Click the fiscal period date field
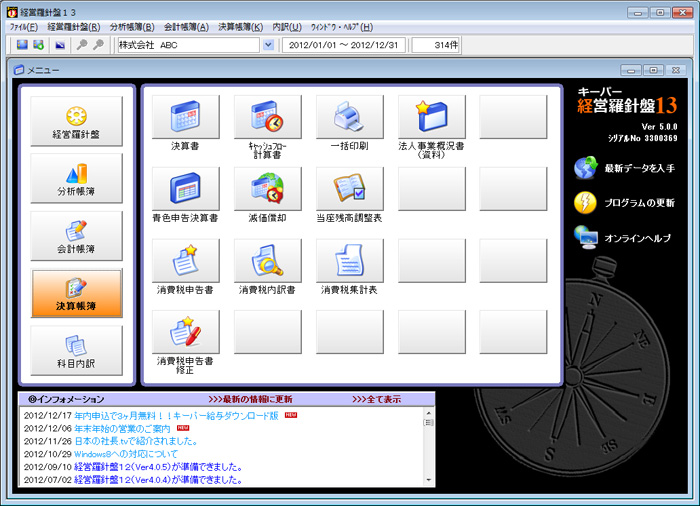The height and width of the screenshot is (506, 700). coord(344,45)
